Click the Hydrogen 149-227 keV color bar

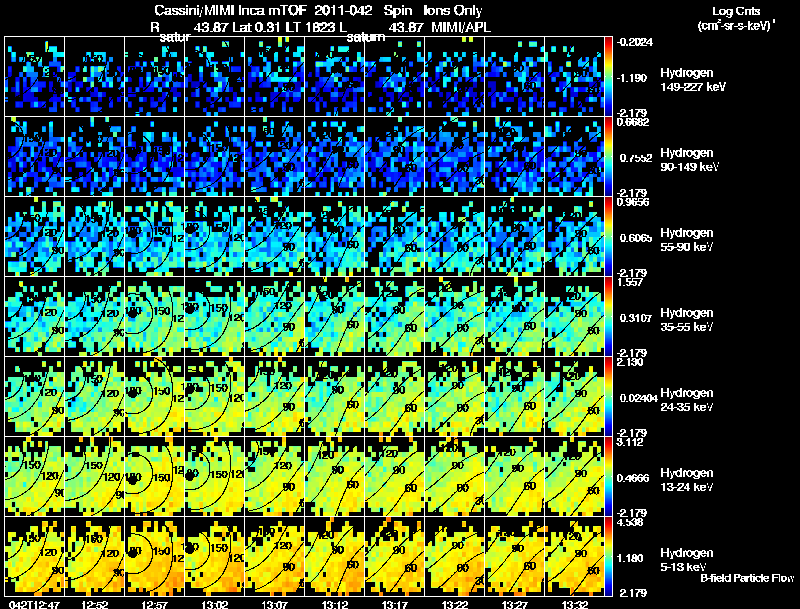point(608,77)
